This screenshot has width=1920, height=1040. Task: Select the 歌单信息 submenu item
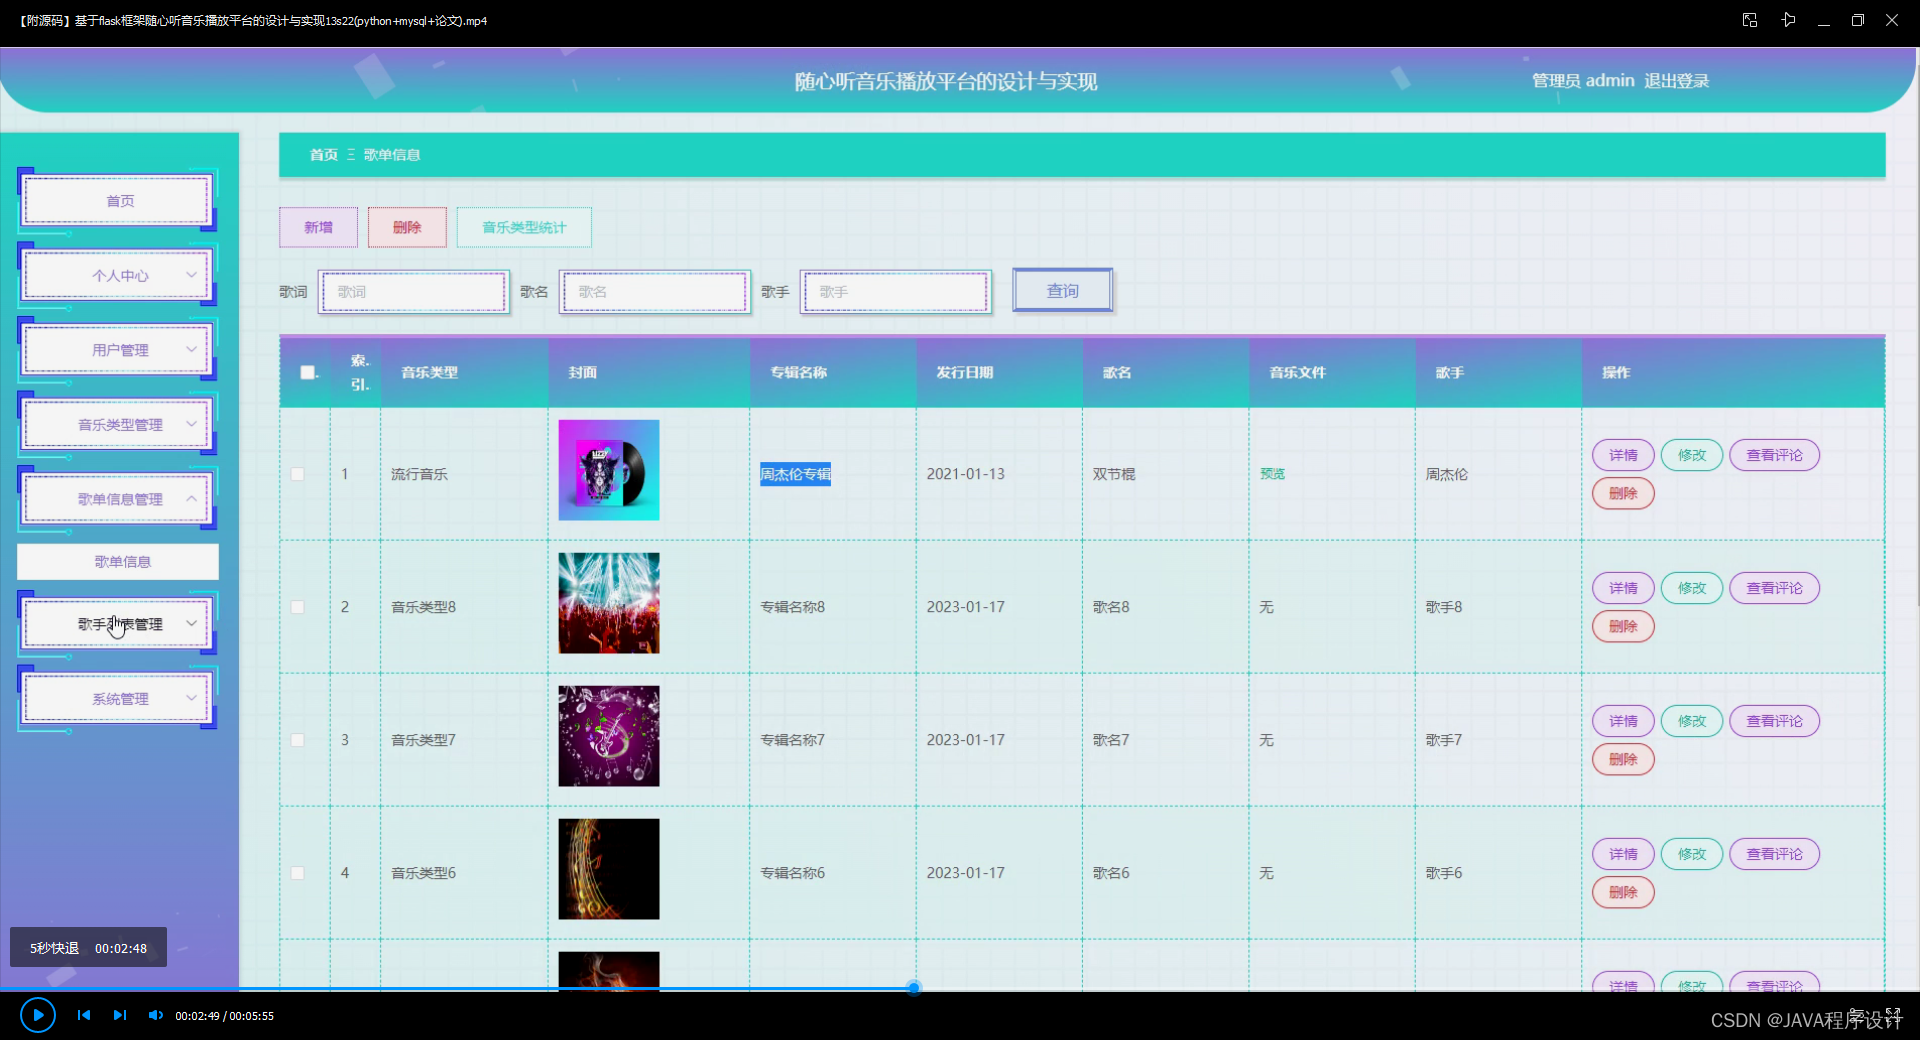click(x=118, y=562)
